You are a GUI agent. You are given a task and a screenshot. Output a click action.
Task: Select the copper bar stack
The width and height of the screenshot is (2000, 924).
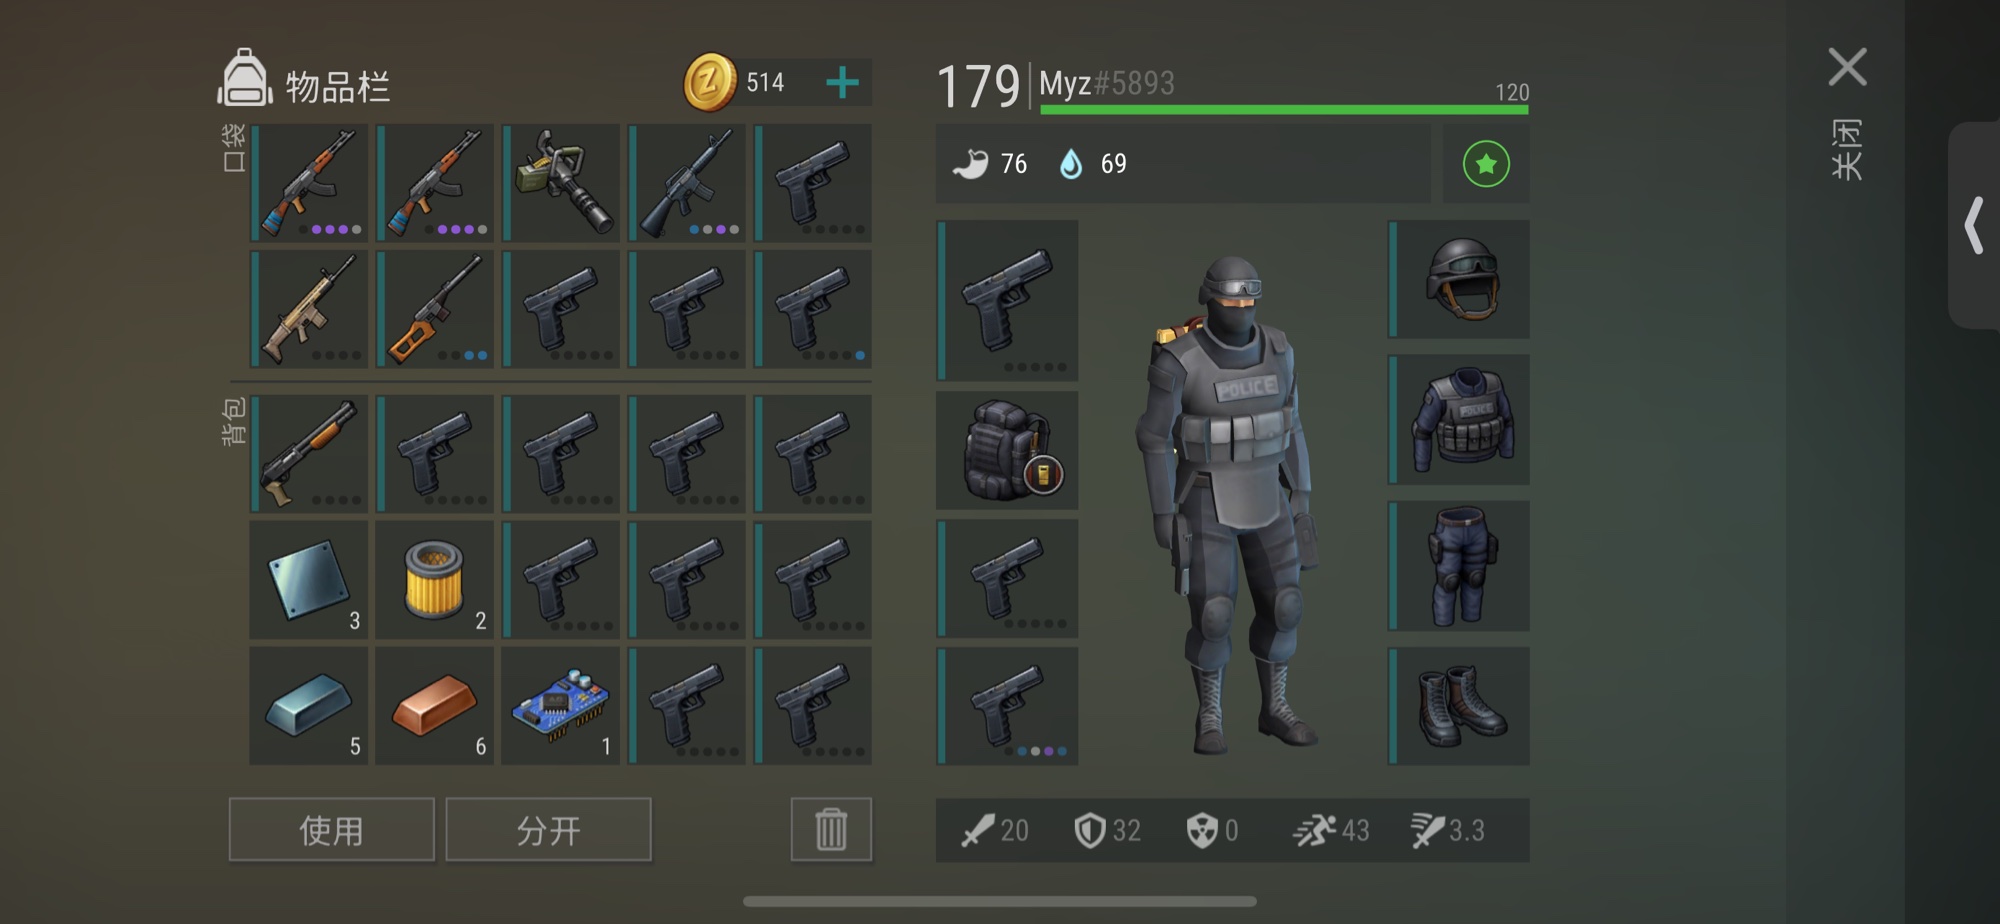pos(435,706)
